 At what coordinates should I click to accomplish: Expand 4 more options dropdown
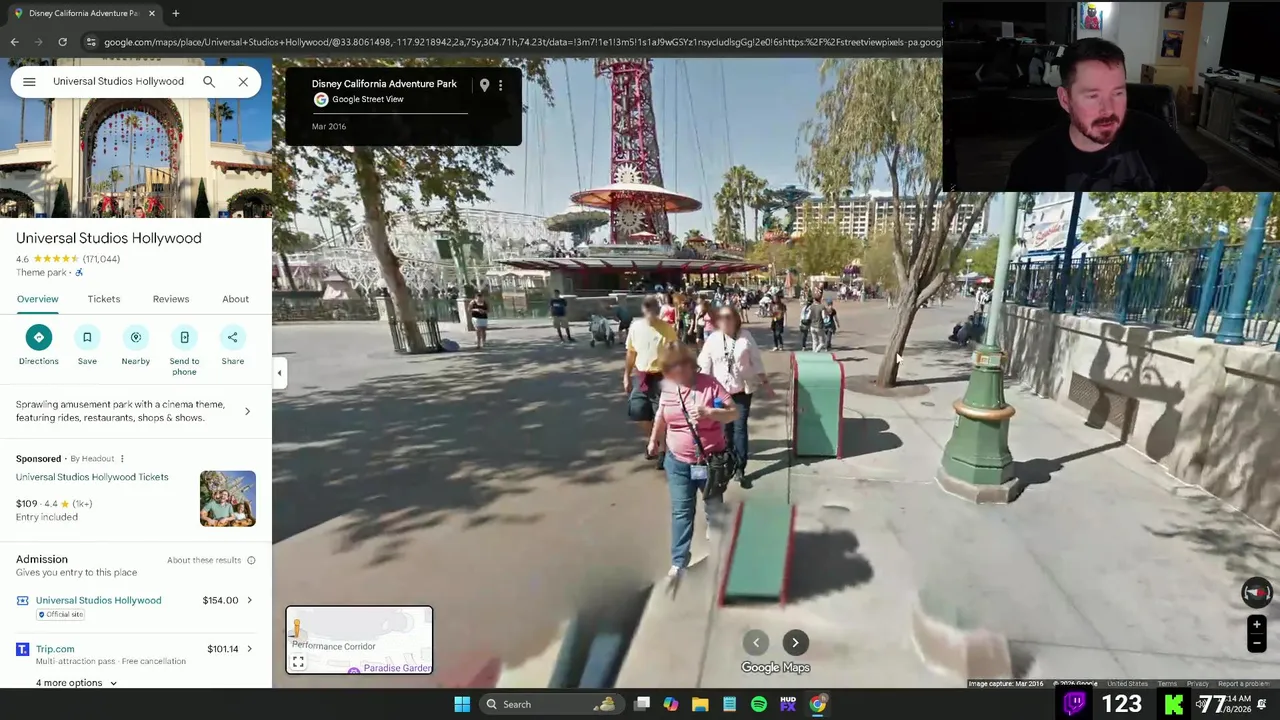76,683
